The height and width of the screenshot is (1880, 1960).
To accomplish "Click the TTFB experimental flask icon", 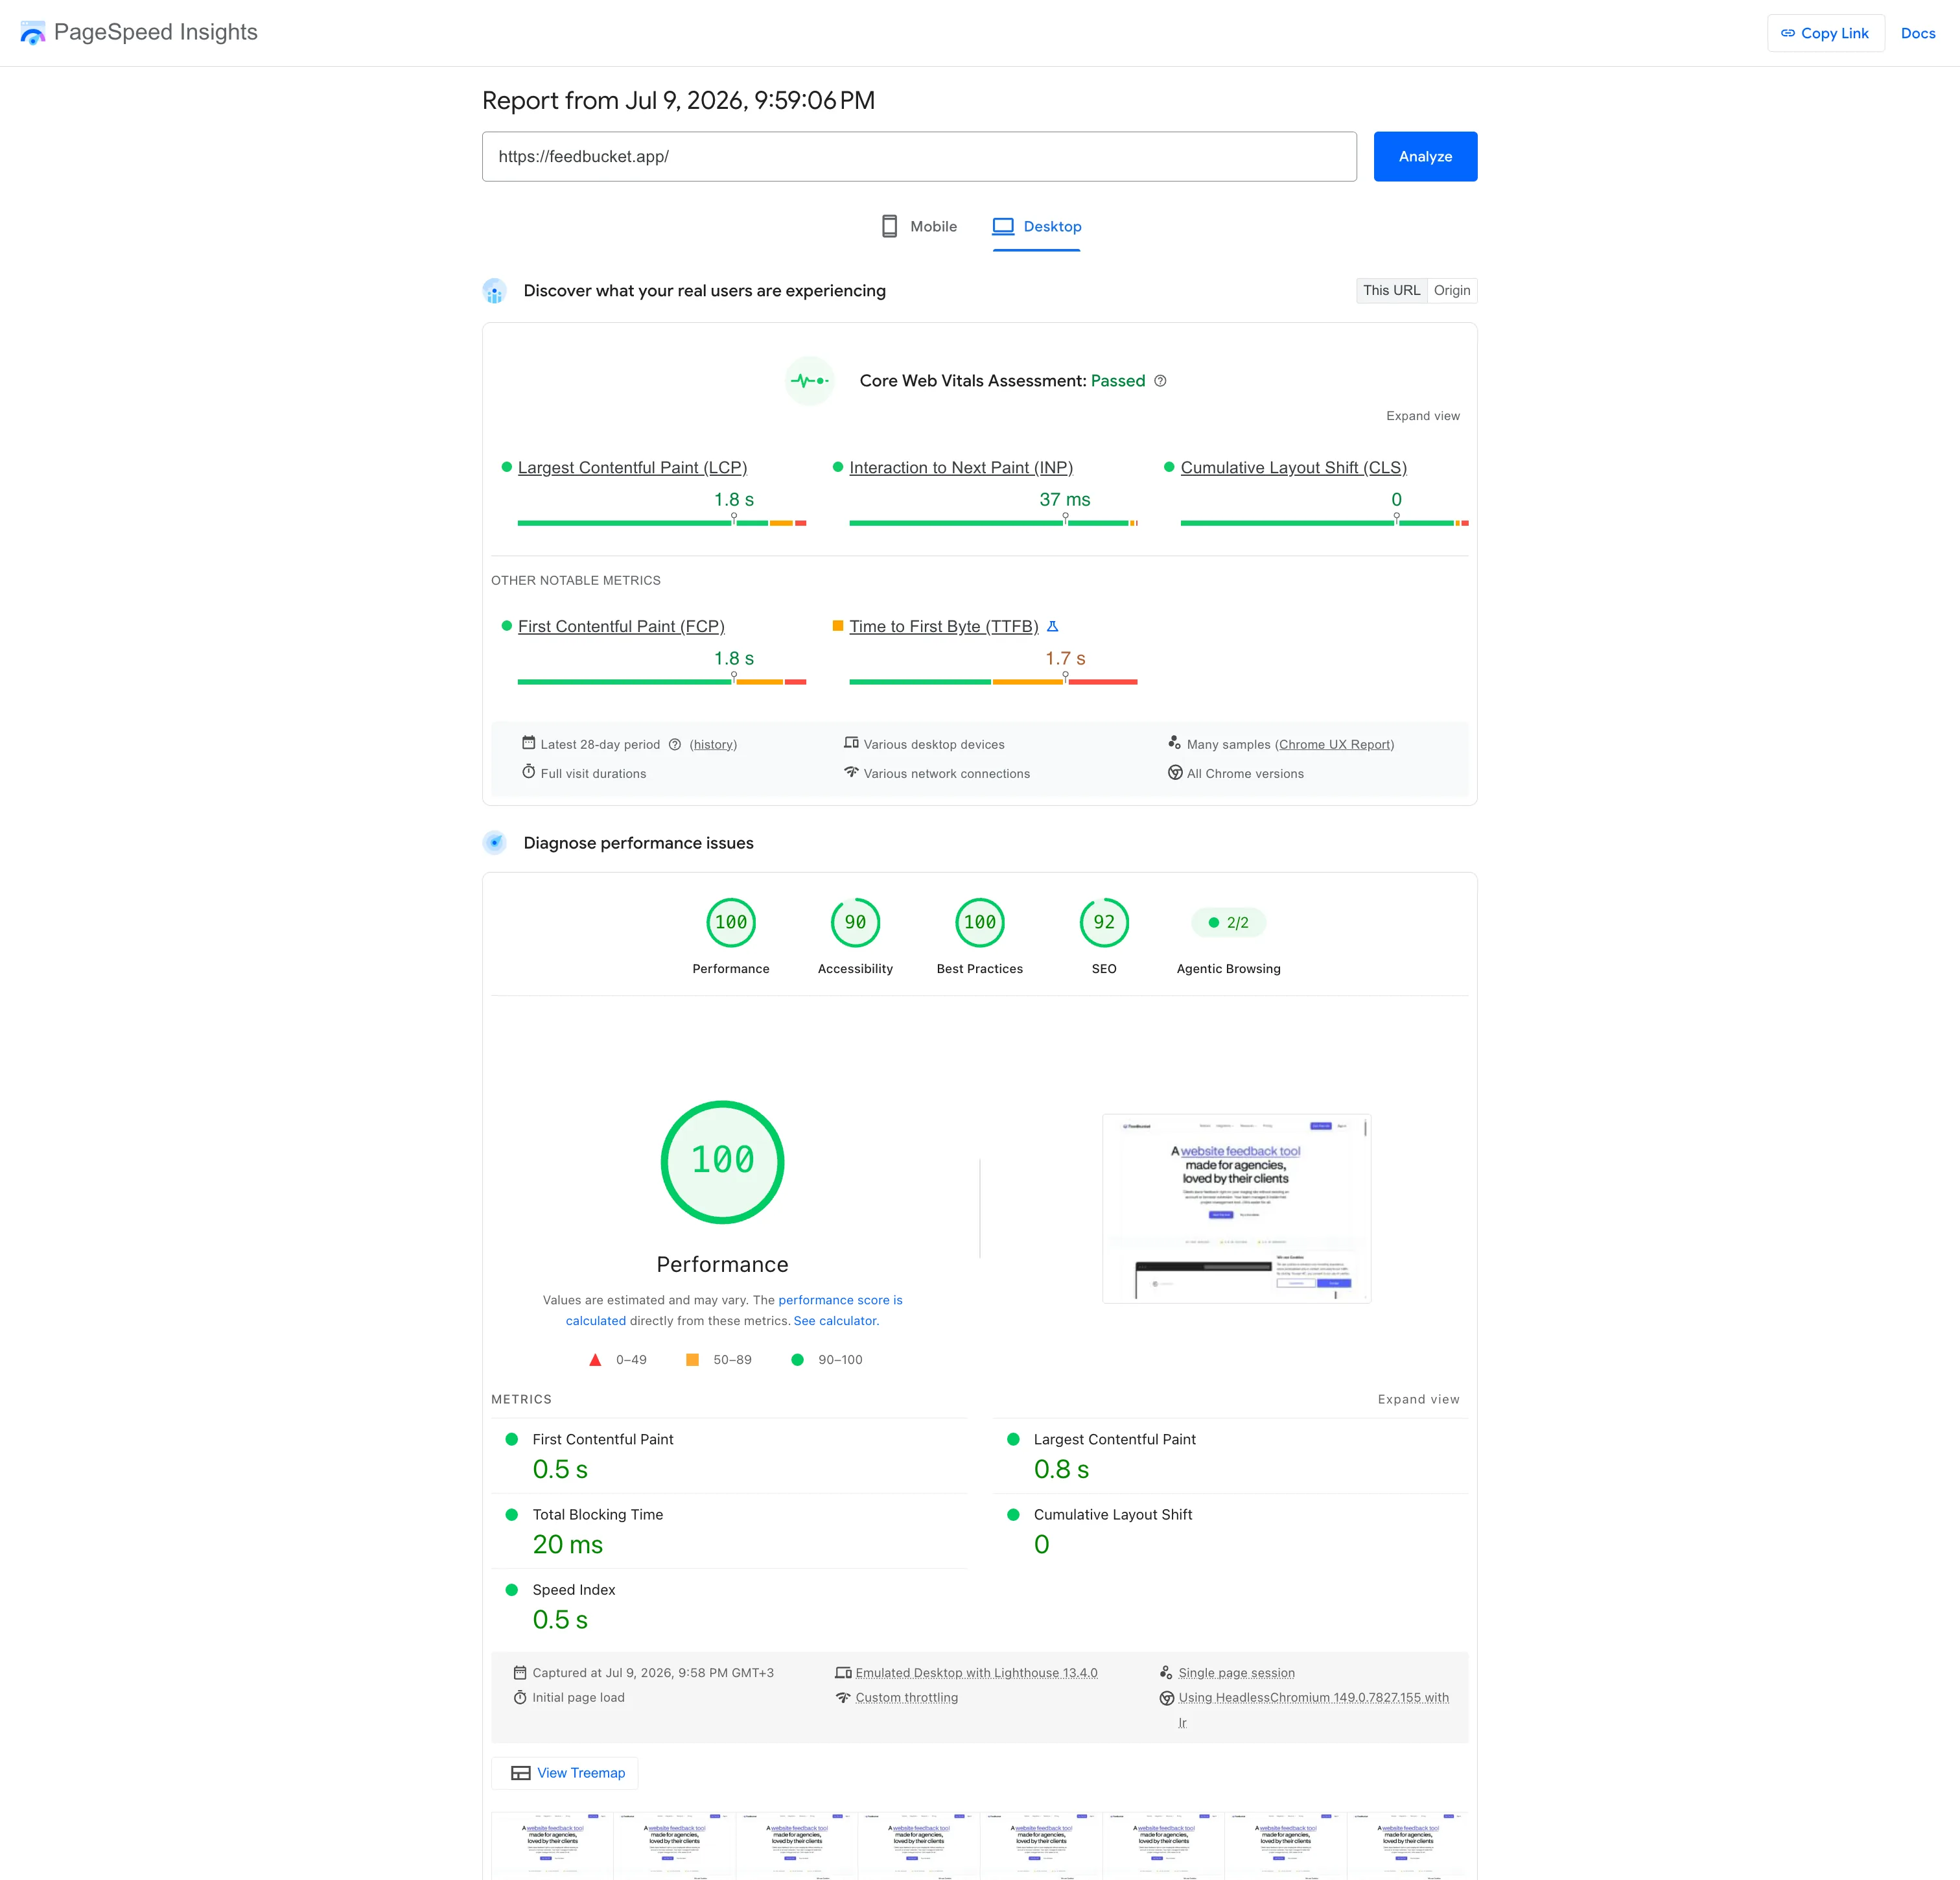I will pos(1052,626).
